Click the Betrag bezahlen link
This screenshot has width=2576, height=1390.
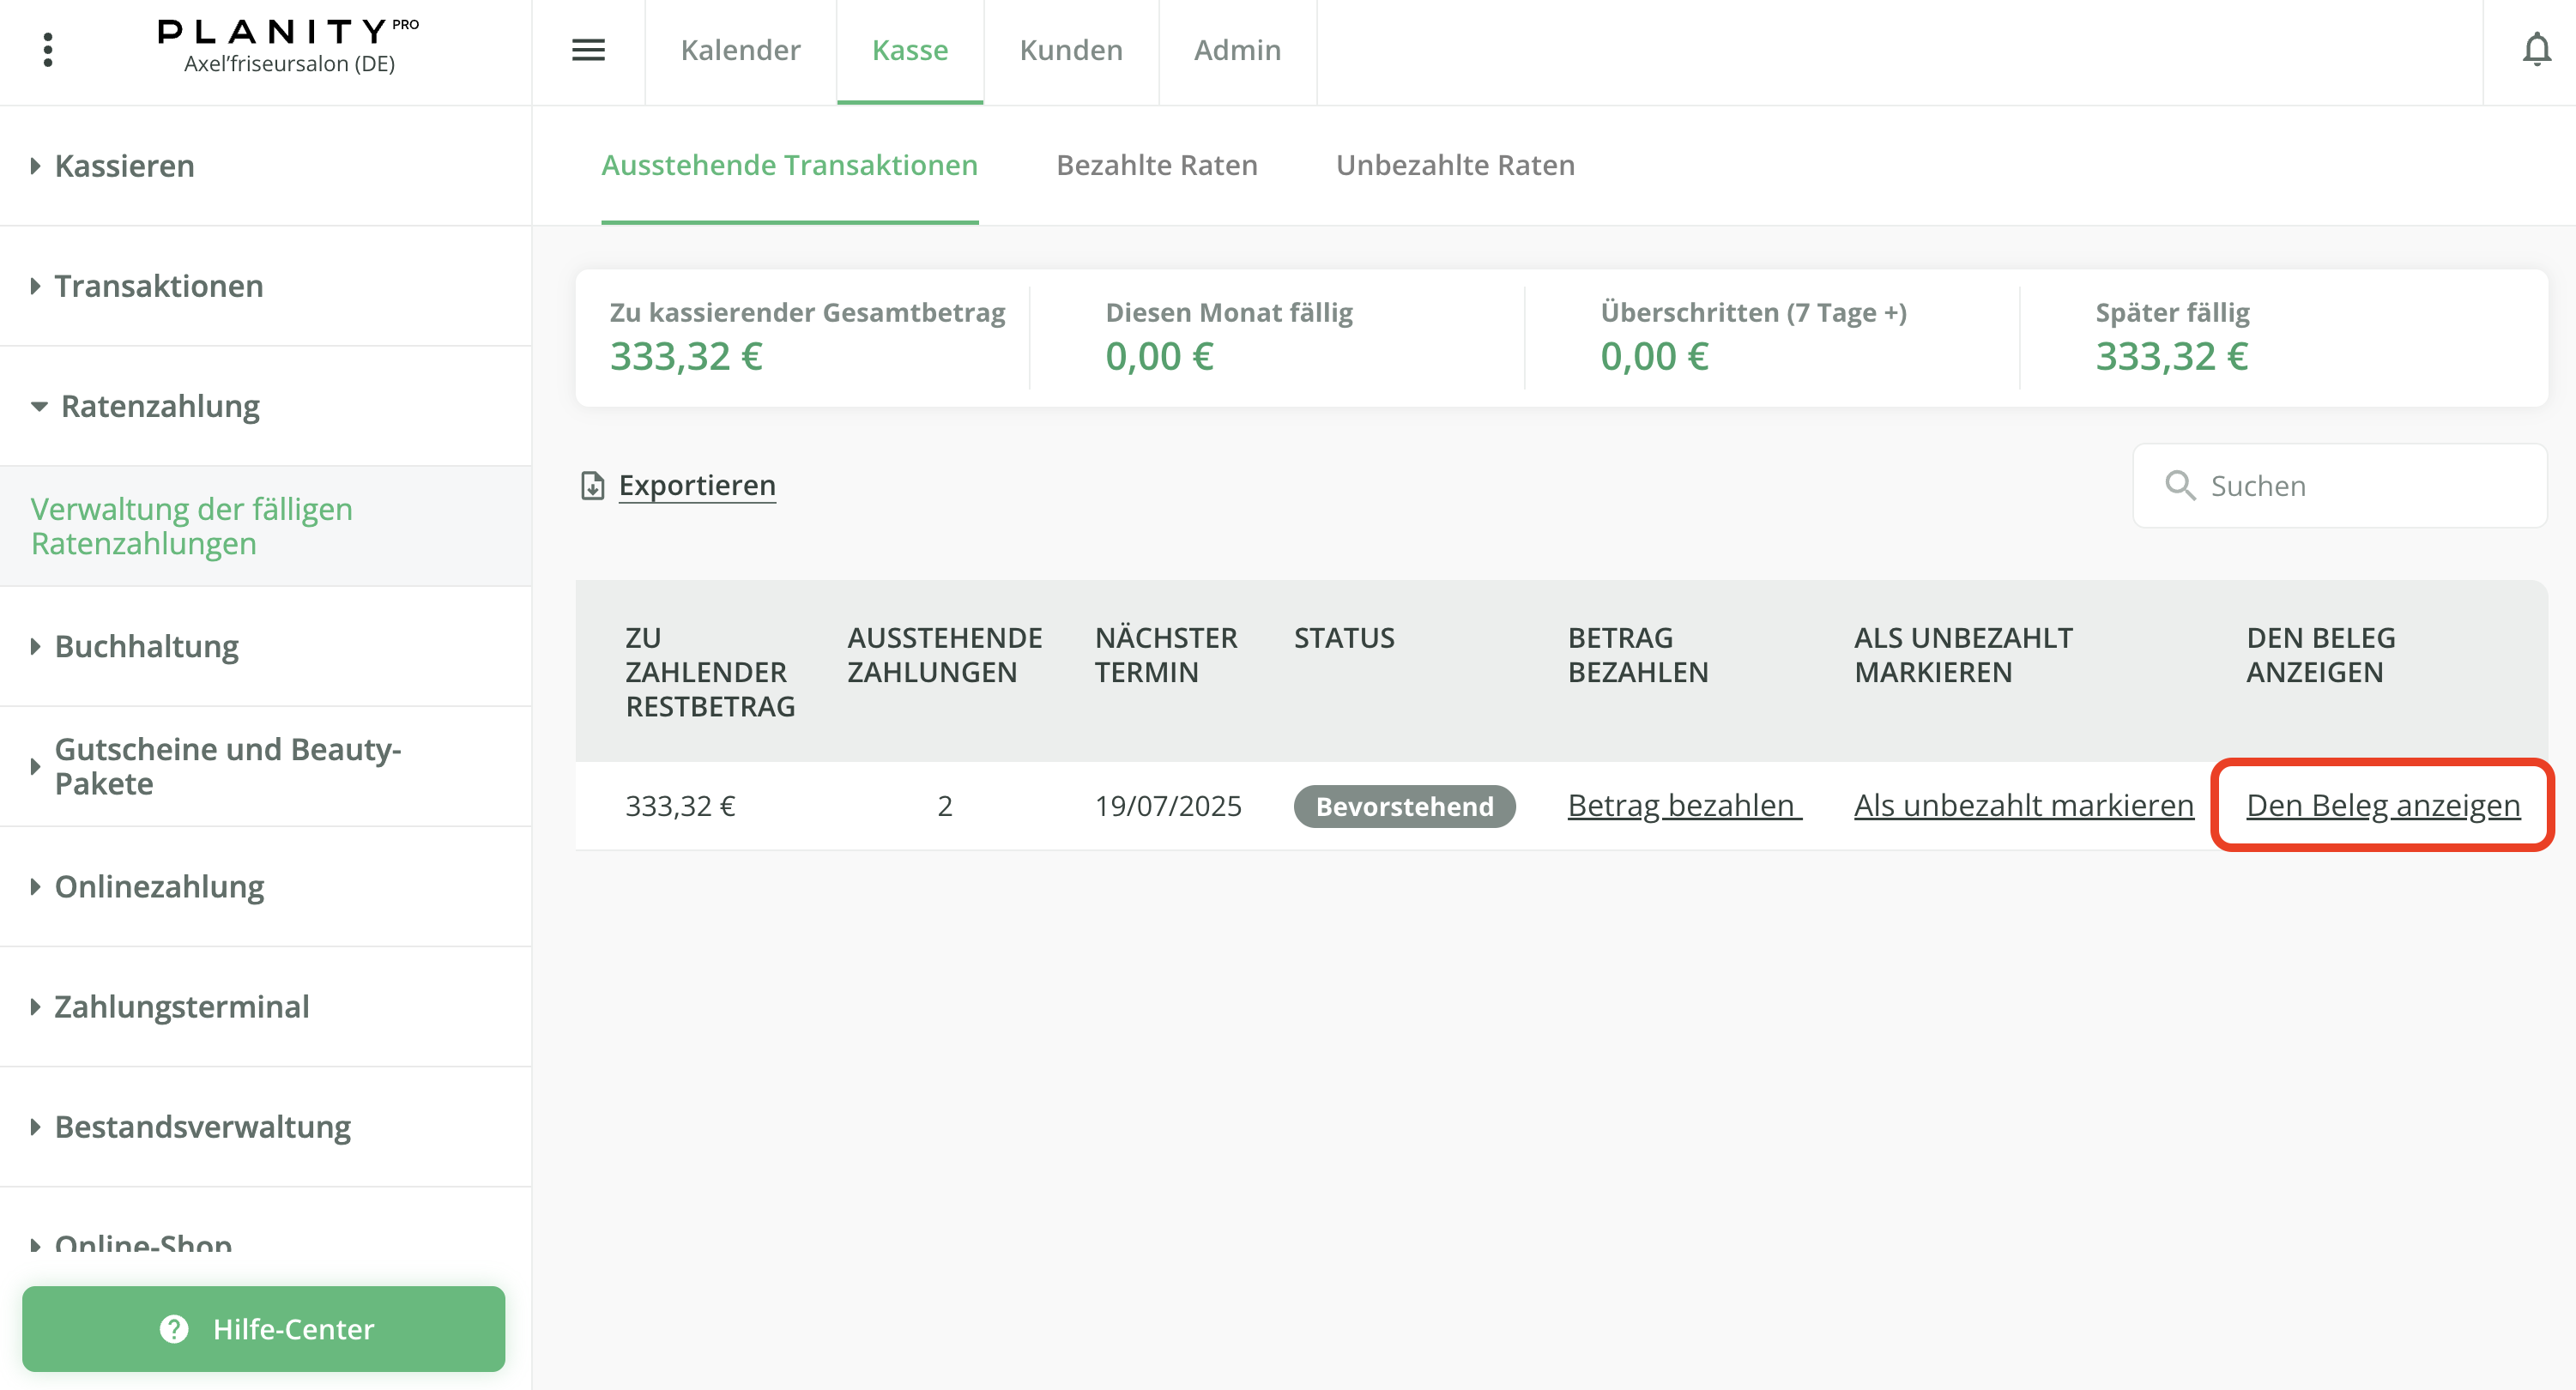(1683, 806)
